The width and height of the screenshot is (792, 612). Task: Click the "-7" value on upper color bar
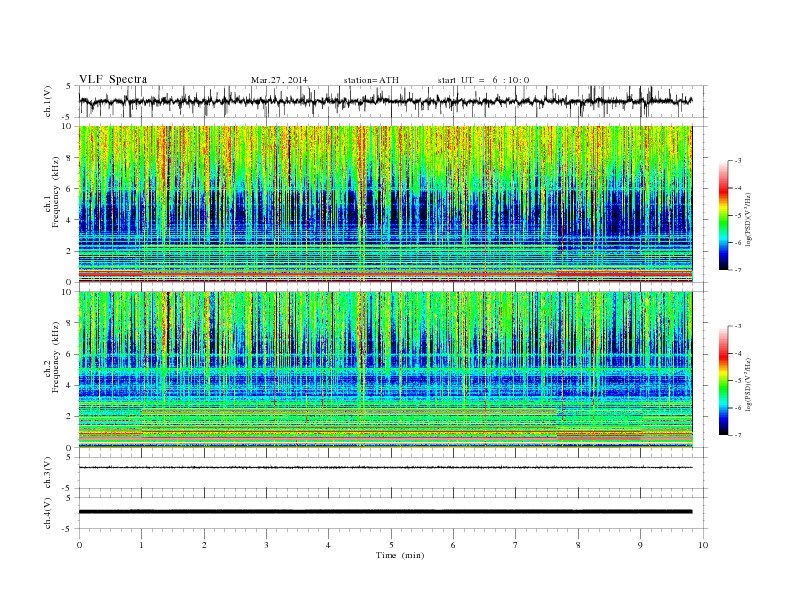point(737,270)
